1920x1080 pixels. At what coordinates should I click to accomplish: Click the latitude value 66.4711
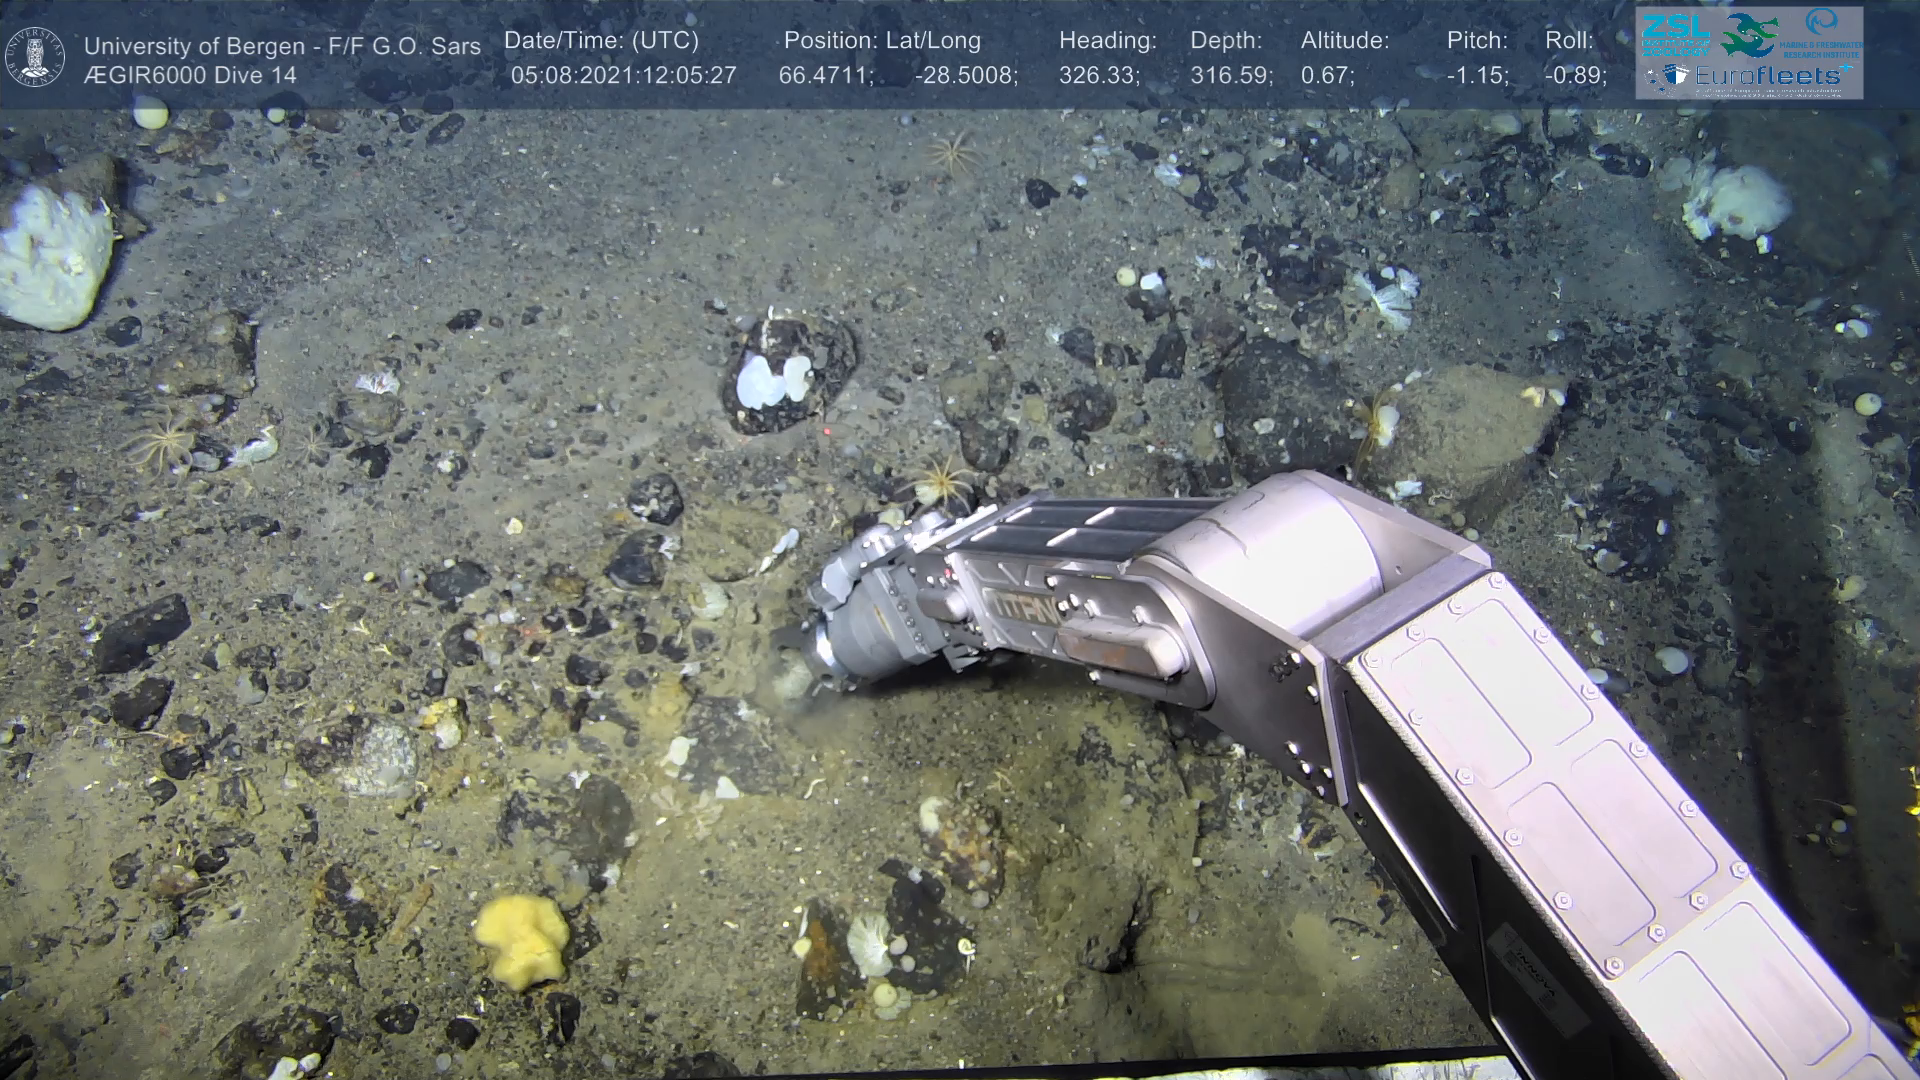pos(824,76)
